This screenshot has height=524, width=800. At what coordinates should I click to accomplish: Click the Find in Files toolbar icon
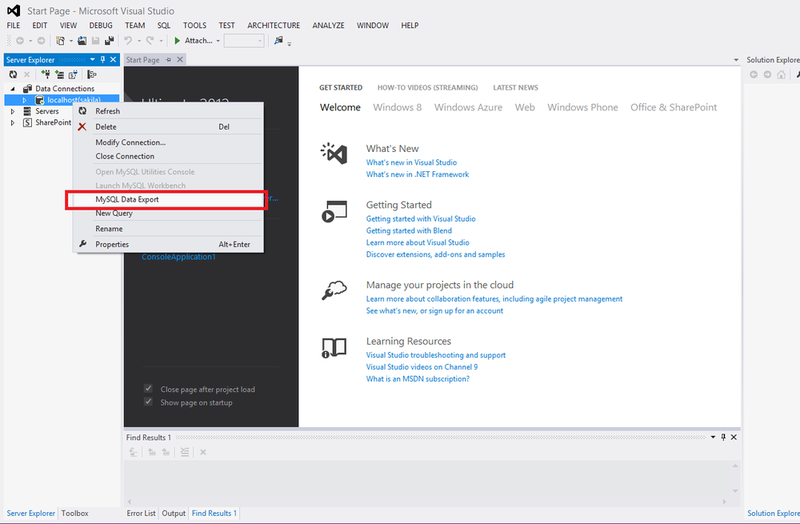pos(278,41)
